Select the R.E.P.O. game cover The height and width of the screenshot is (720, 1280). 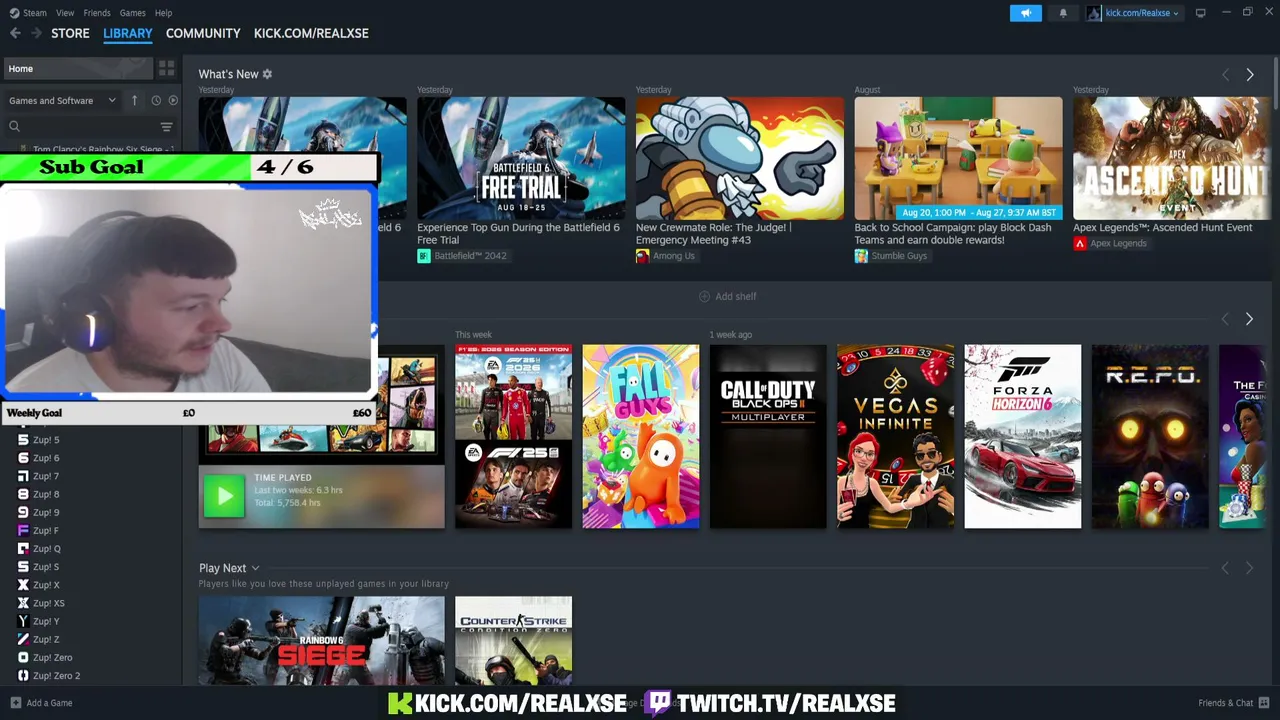[x=1150, y=436]
